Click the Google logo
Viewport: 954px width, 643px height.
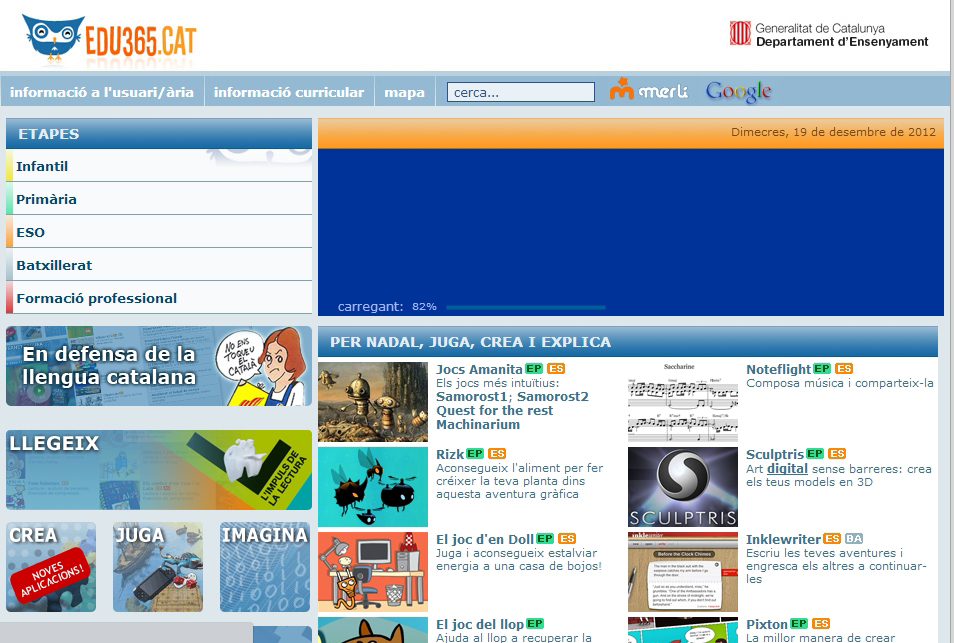739,91
